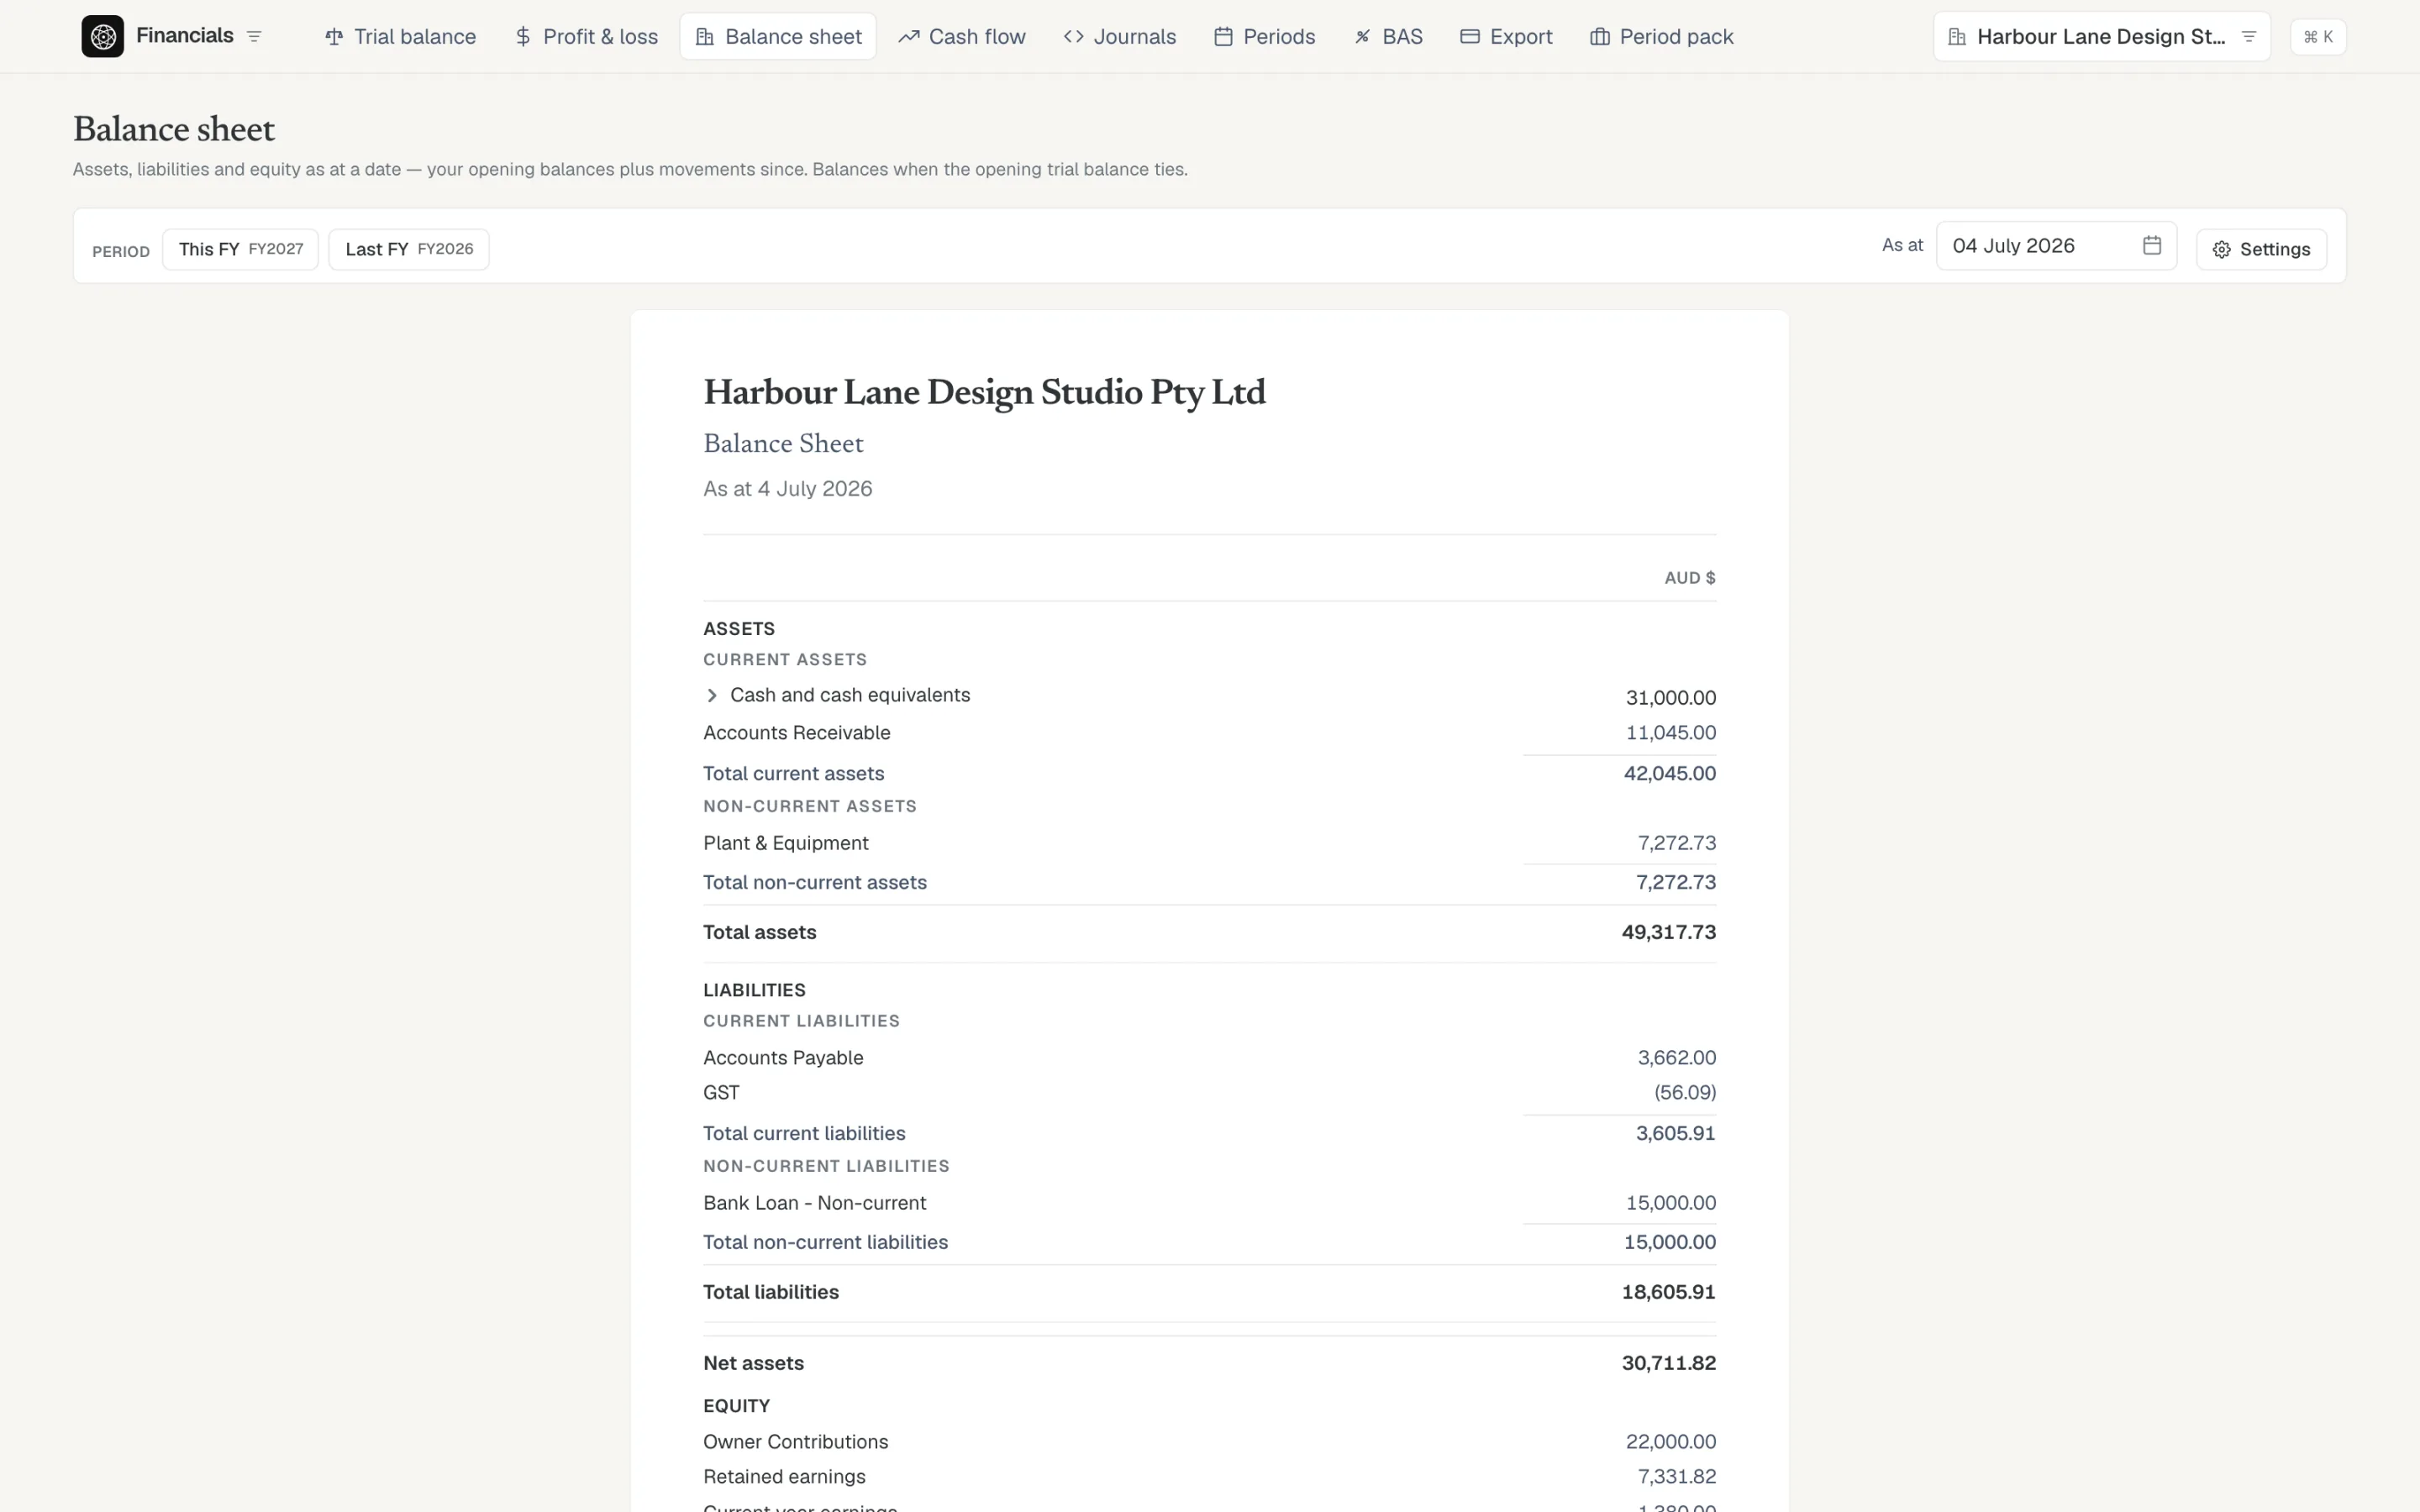
Task: Click the Balance sheet building icon
Action: click(705, 37)
